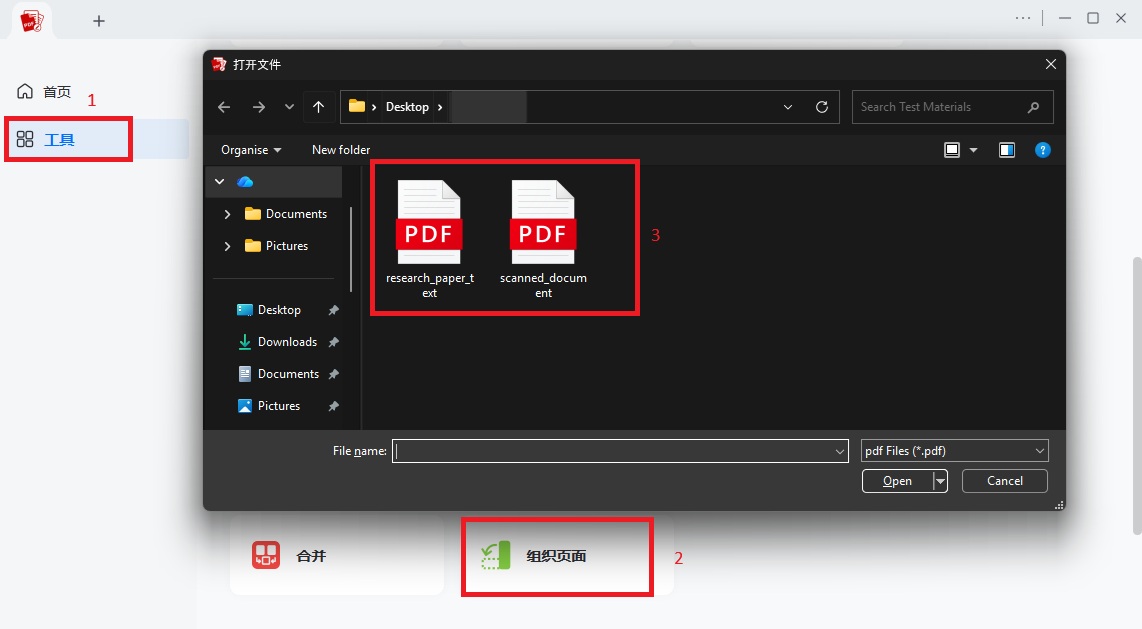Navigate forward in the file dialog
Screen dimensions: 1142x629
point(259,107)
